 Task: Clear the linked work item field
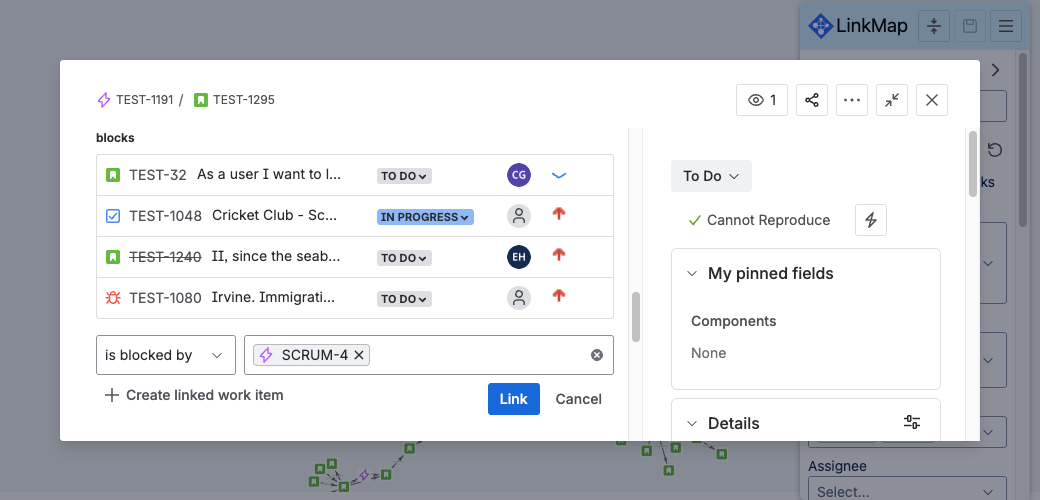[597, 355]
